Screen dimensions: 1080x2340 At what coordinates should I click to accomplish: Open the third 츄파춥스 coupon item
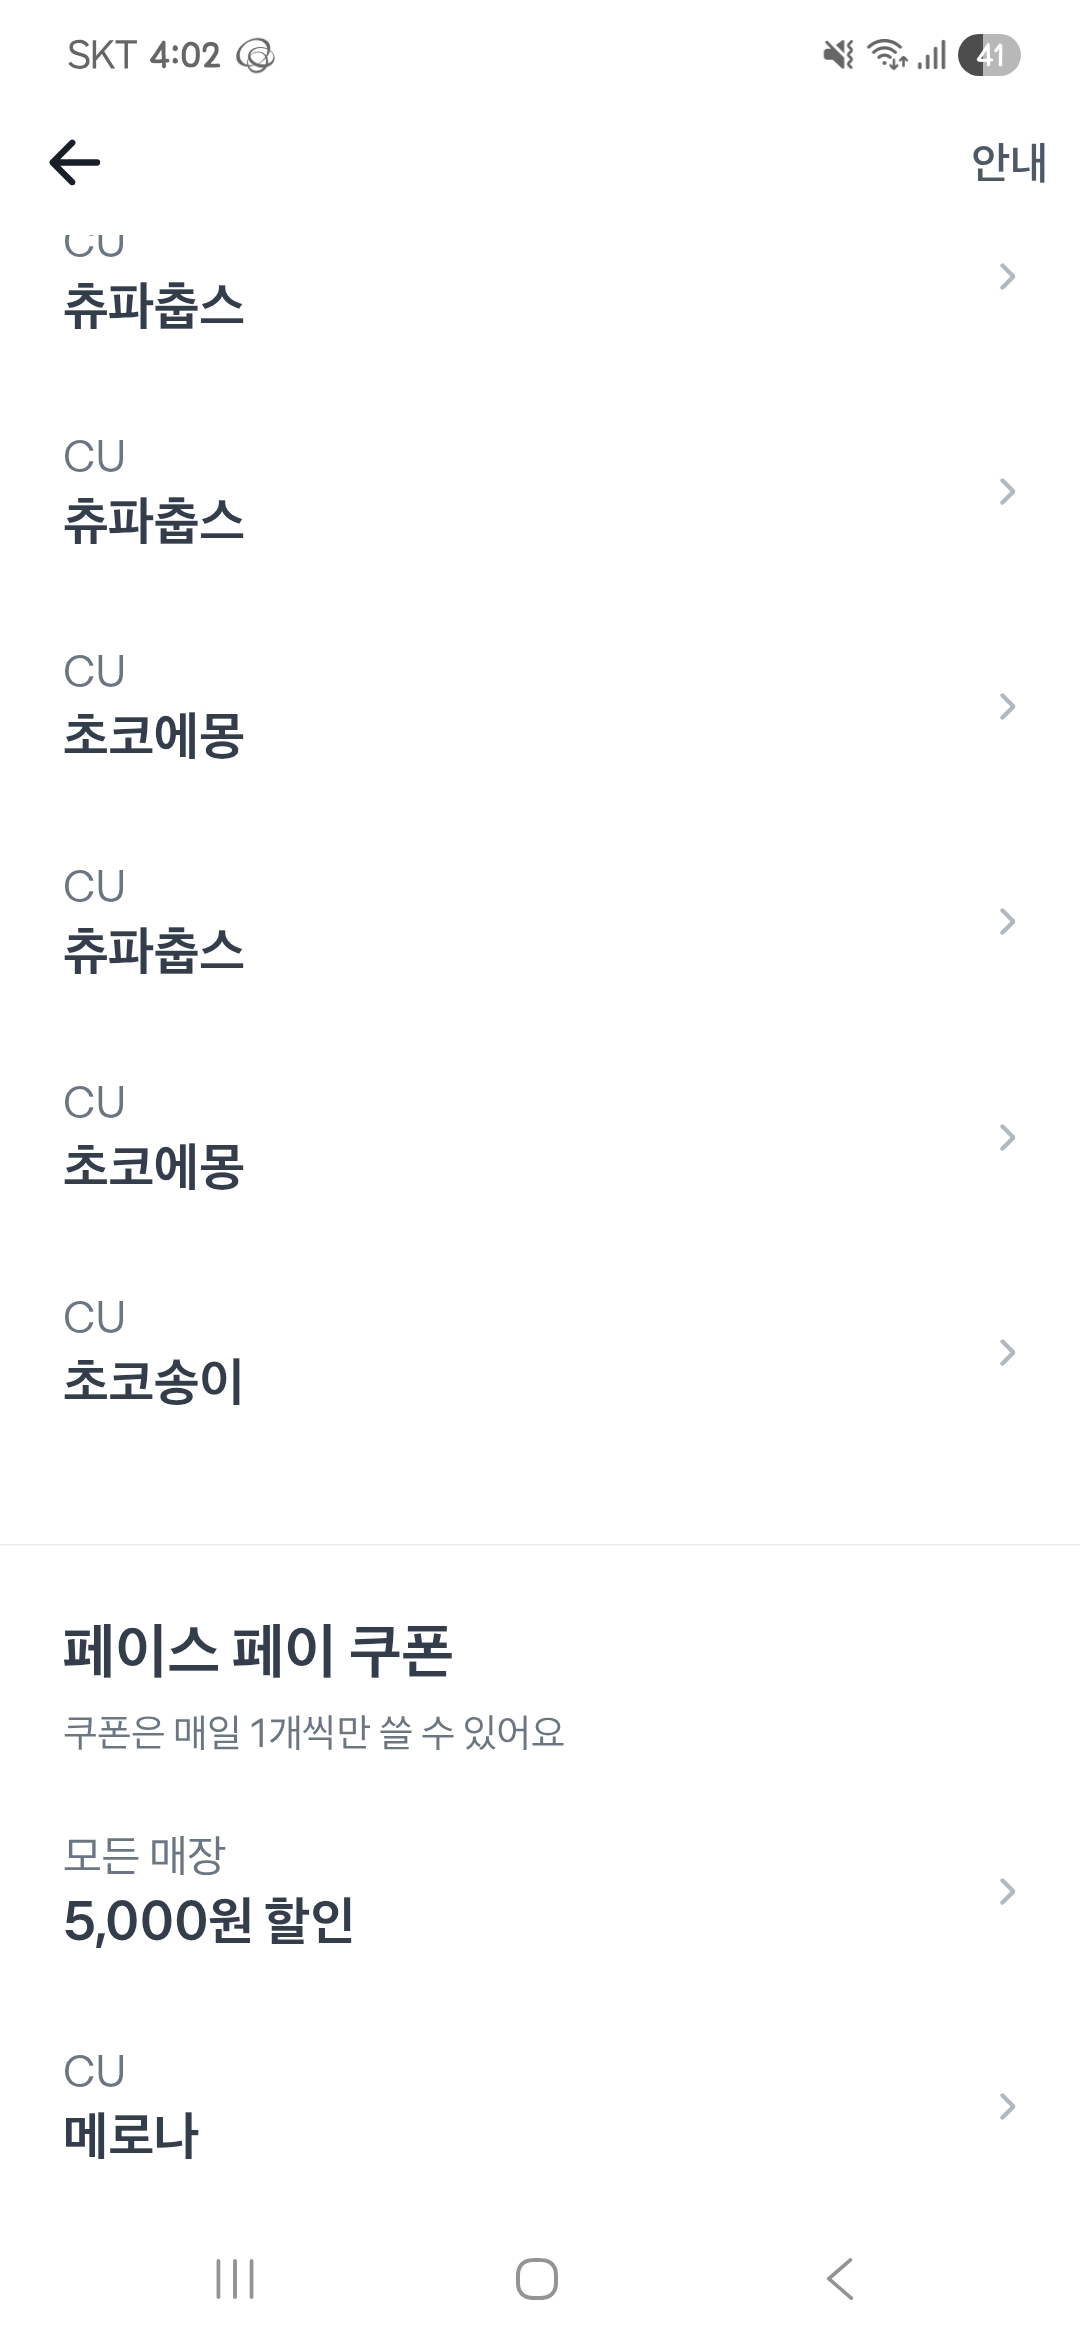tap(154, 950)
